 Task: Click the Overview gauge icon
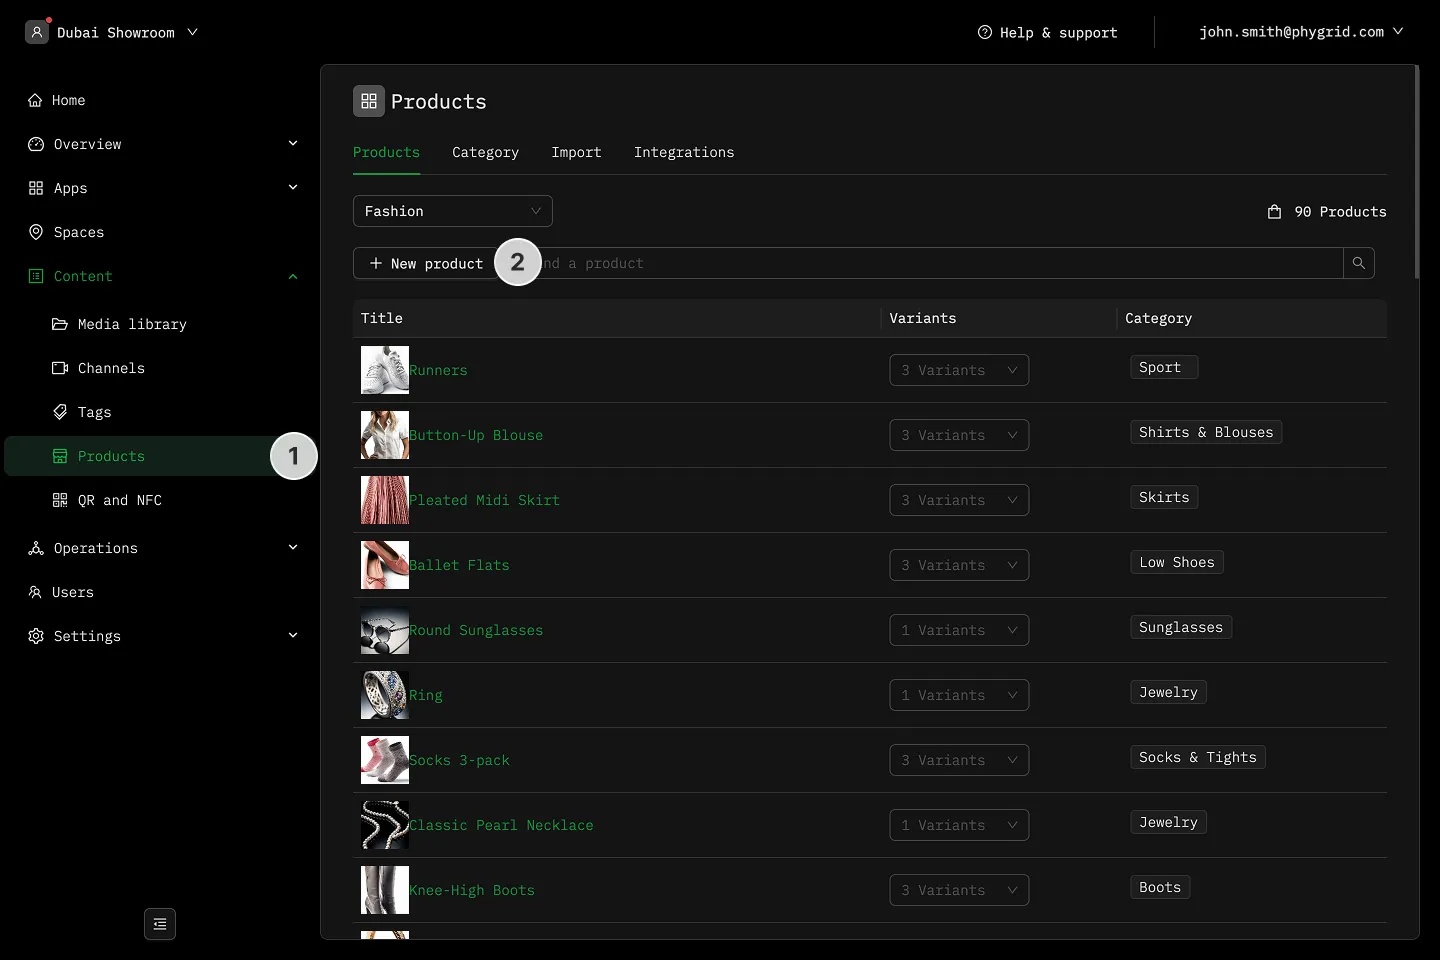click(36, 144)
